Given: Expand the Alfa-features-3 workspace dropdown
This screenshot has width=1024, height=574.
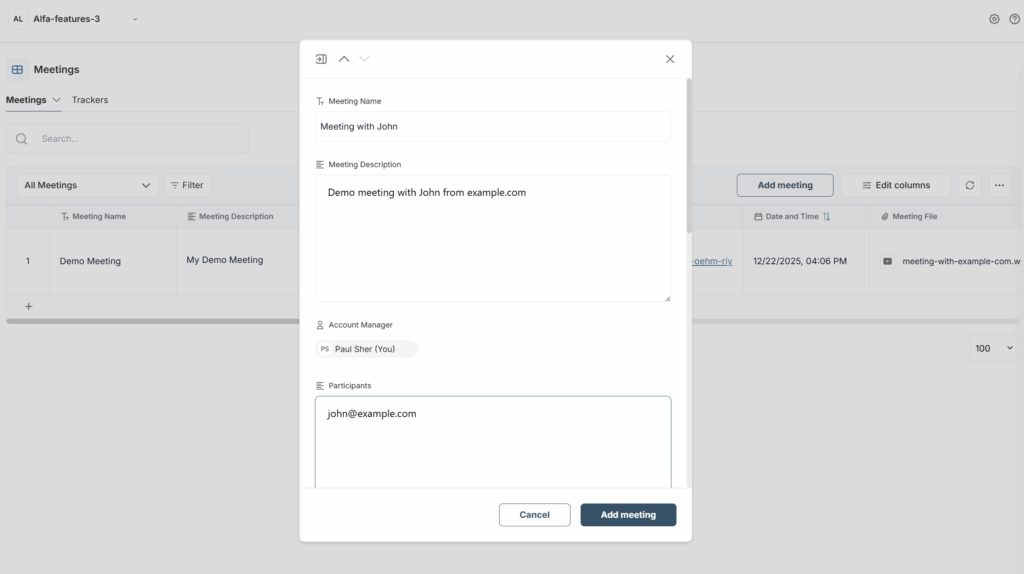Looking at the screenshot, I should click(135, 19).
